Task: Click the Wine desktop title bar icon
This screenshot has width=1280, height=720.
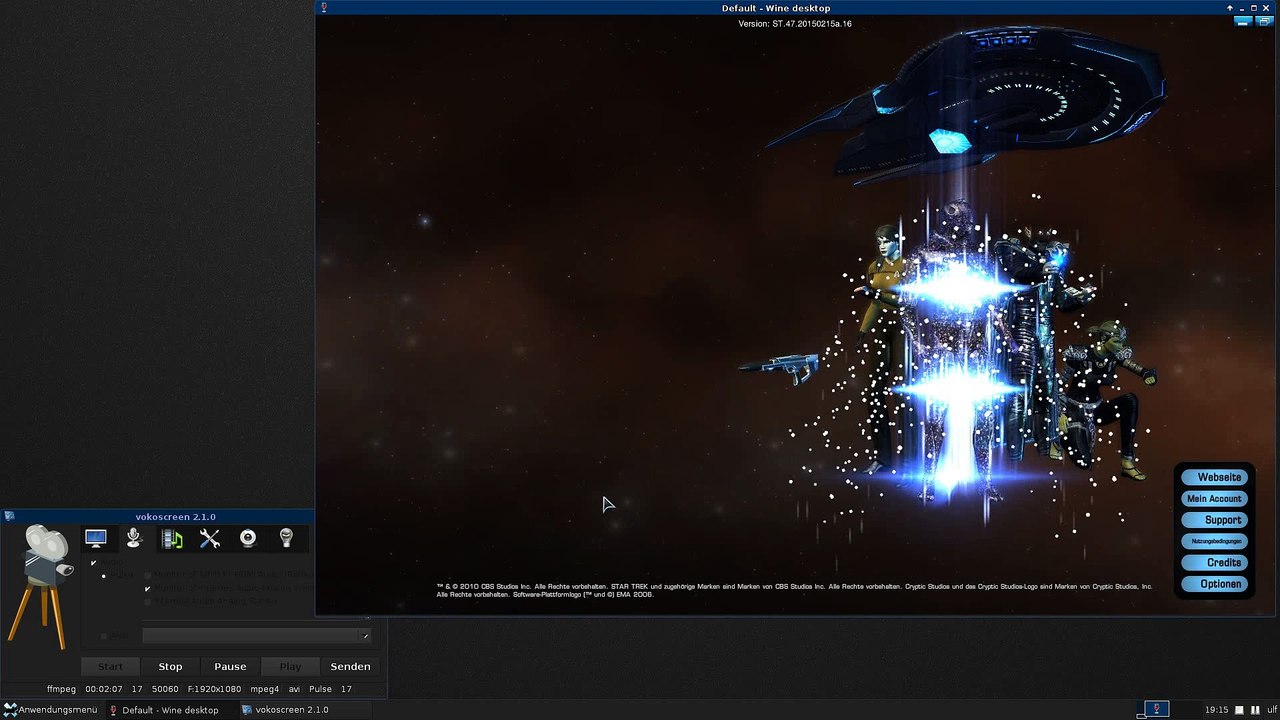Action: pyautogui.click(x=323, y=8)
